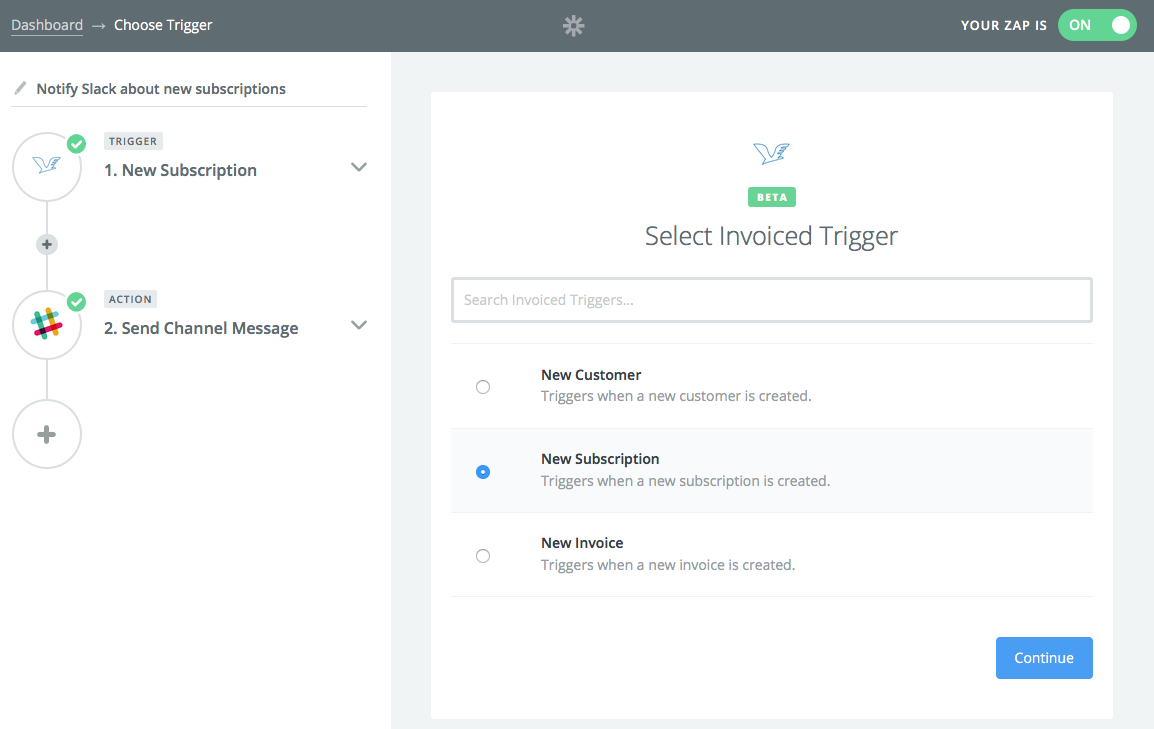Open step '1. New Subscription' in sidebar
The height and width of the screenshot is (729, 1154).
point(180,171)
